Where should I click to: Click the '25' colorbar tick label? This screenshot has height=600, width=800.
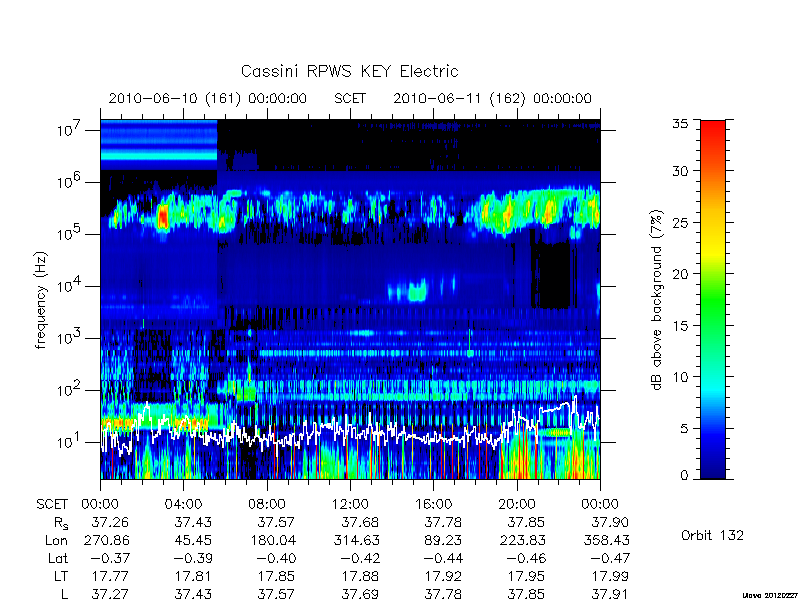[680, 222]
